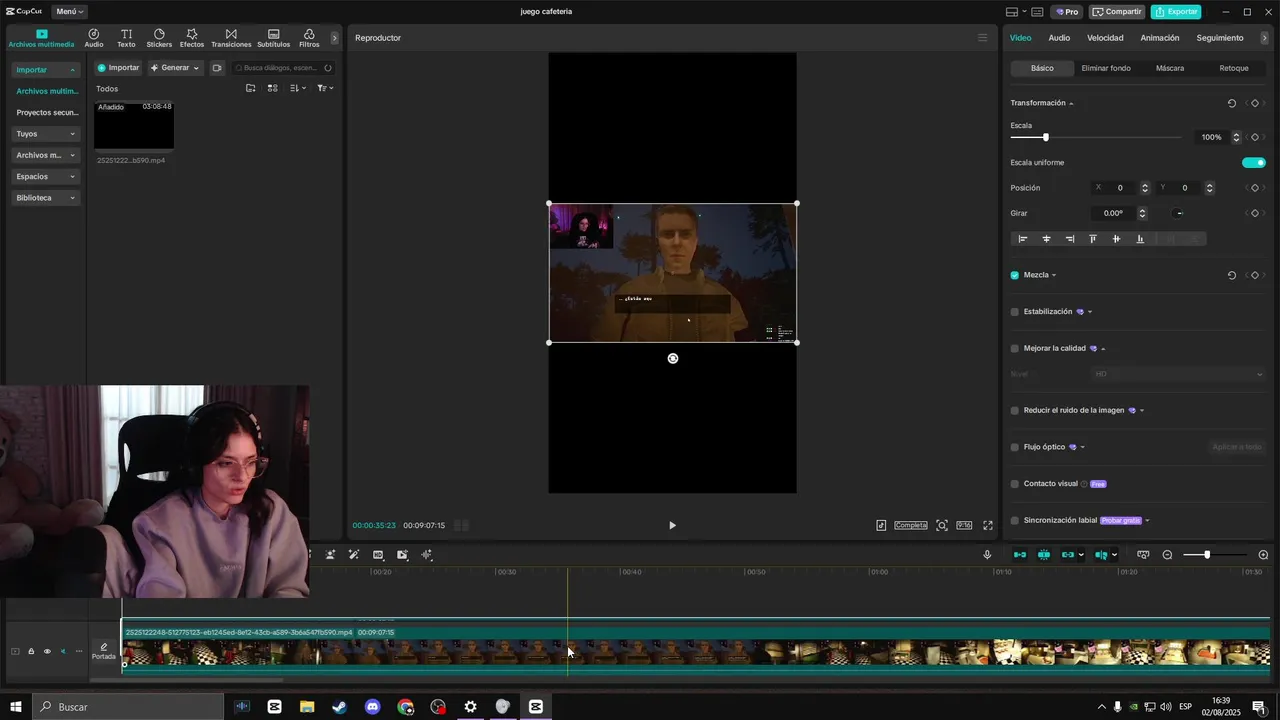
Task: Mute the main track audio icon
Action: point(63,652)
